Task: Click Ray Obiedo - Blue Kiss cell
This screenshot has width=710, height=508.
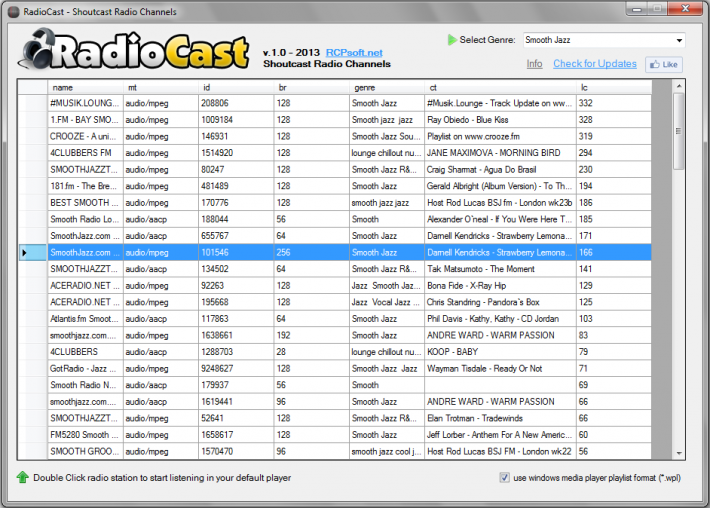Action: [500, 120]
